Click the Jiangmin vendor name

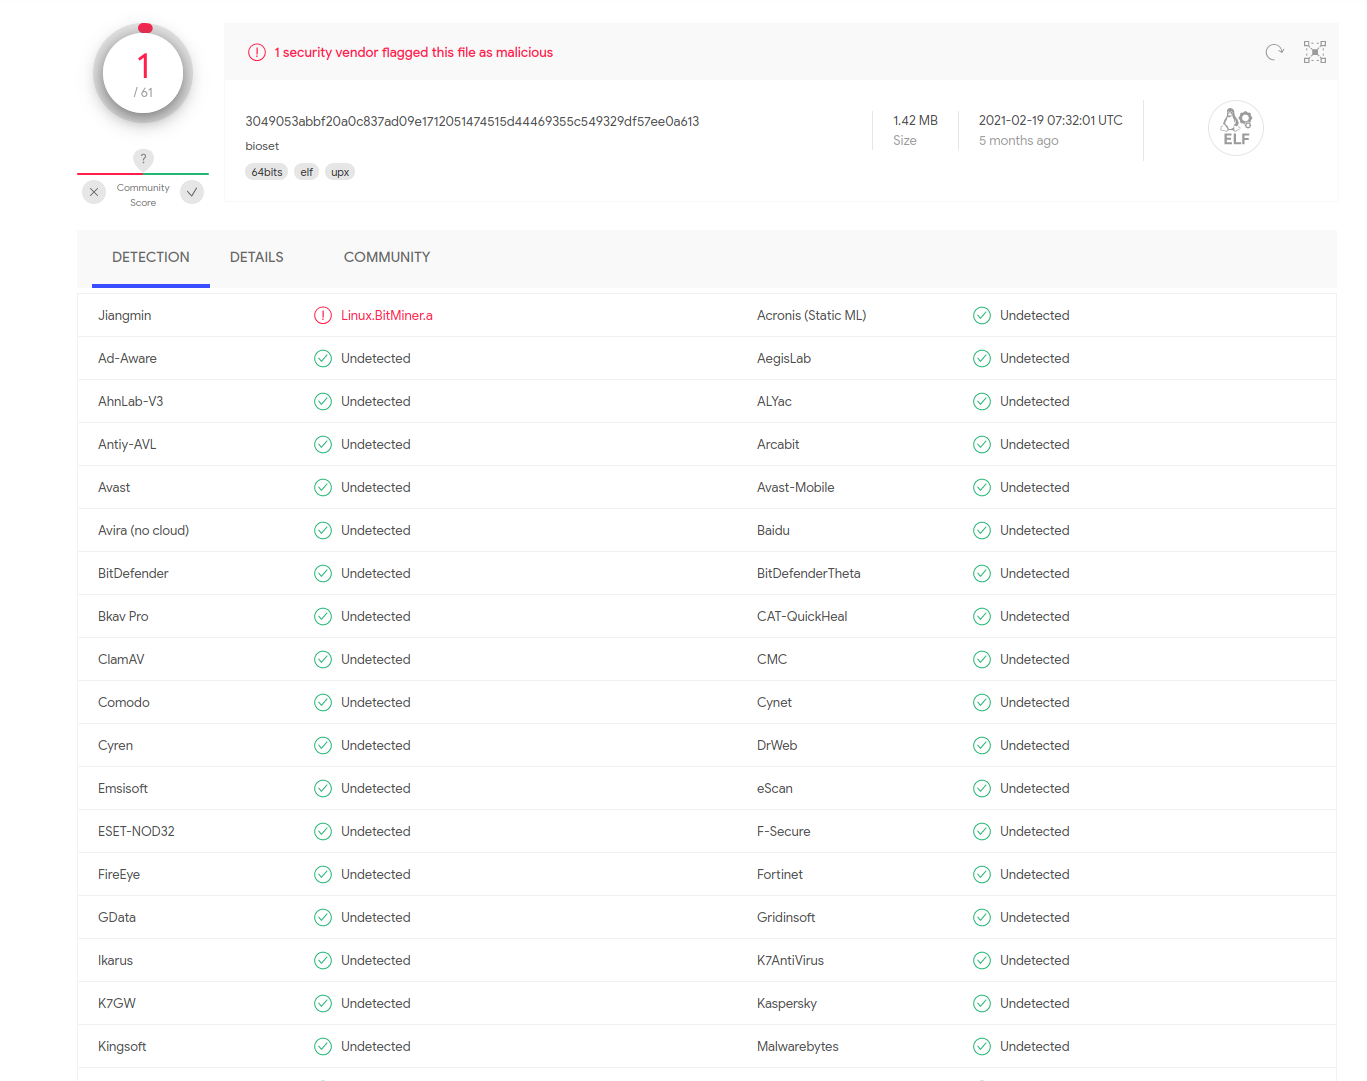click(x=125, y=315)
